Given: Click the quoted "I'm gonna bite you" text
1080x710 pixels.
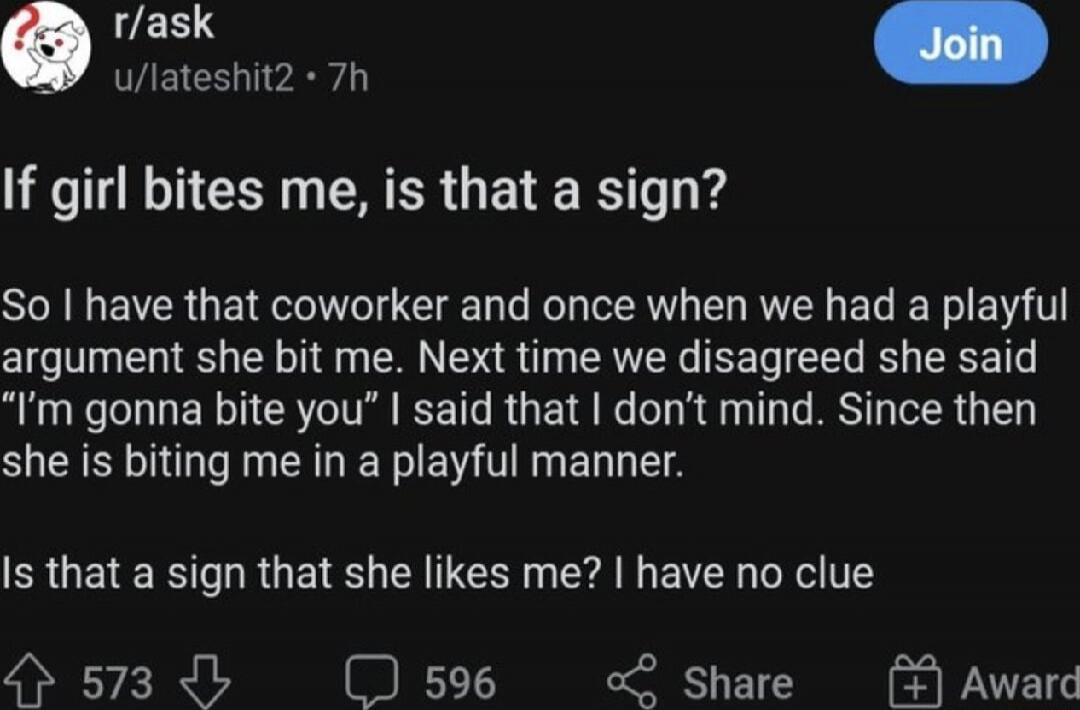Looking at the screenshot, I should click(204, 410).
